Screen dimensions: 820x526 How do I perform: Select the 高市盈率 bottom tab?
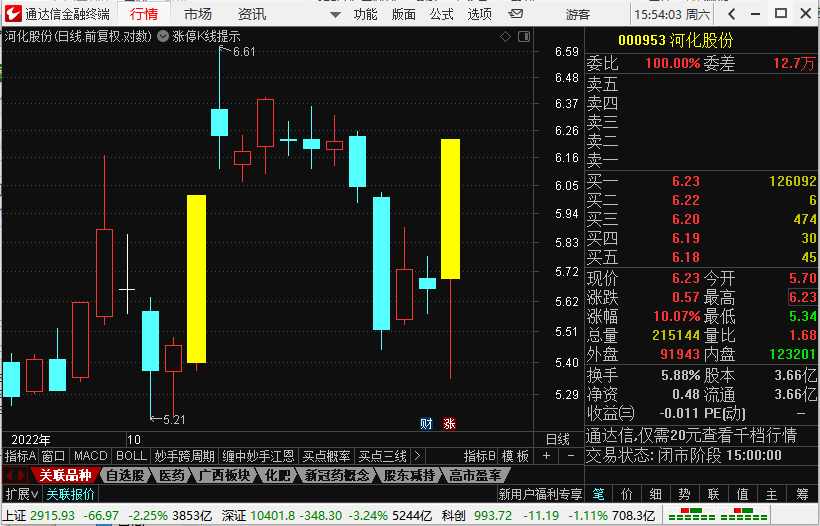click(x=475, y=475)
